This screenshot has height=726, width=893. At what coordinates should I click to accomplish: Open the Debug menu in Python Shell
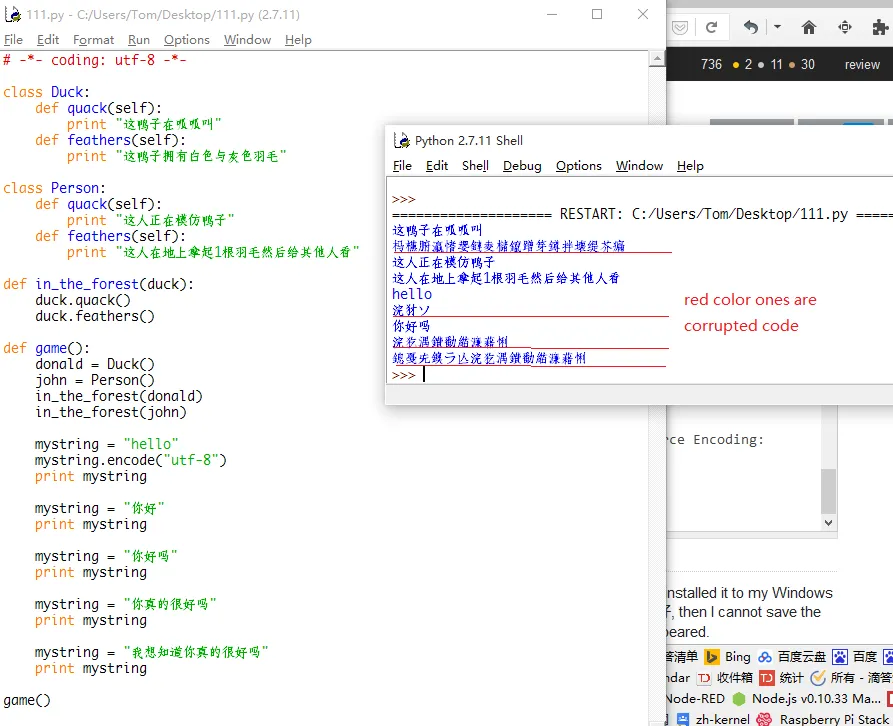pos(522,166)
